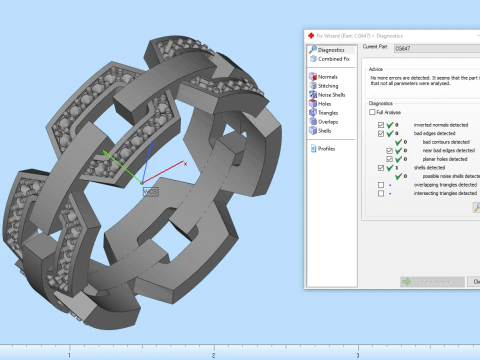Click the green check next to inverted normals
Screen dimensions: 480x360
[x=390, y=125]
